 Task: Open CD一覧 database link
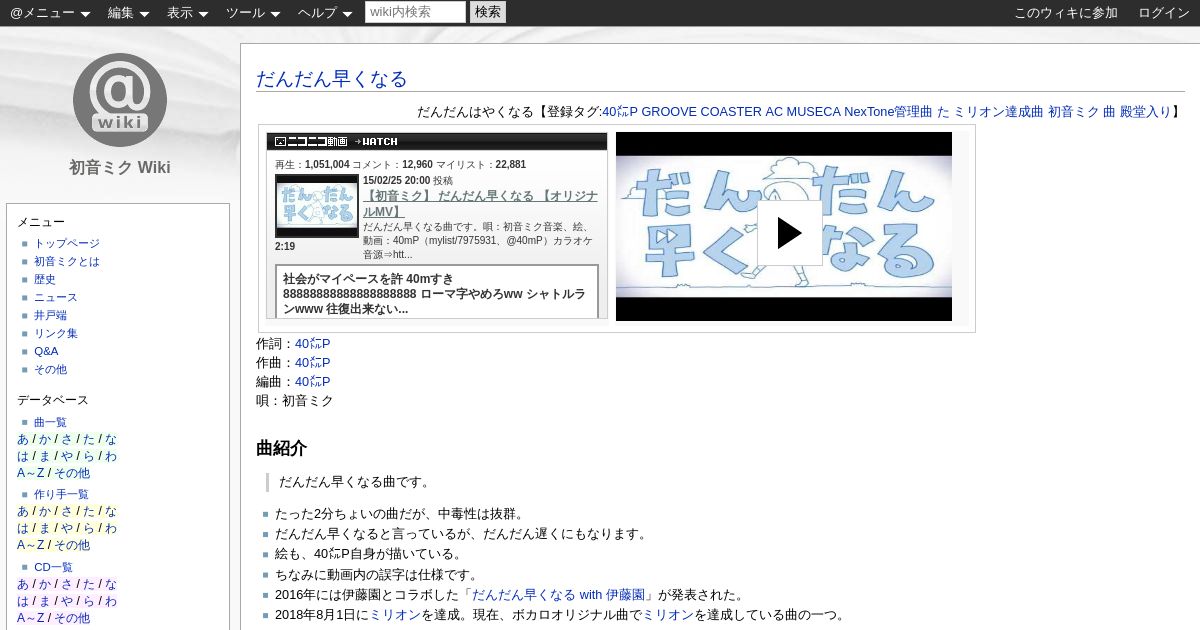tap(53, 567)
